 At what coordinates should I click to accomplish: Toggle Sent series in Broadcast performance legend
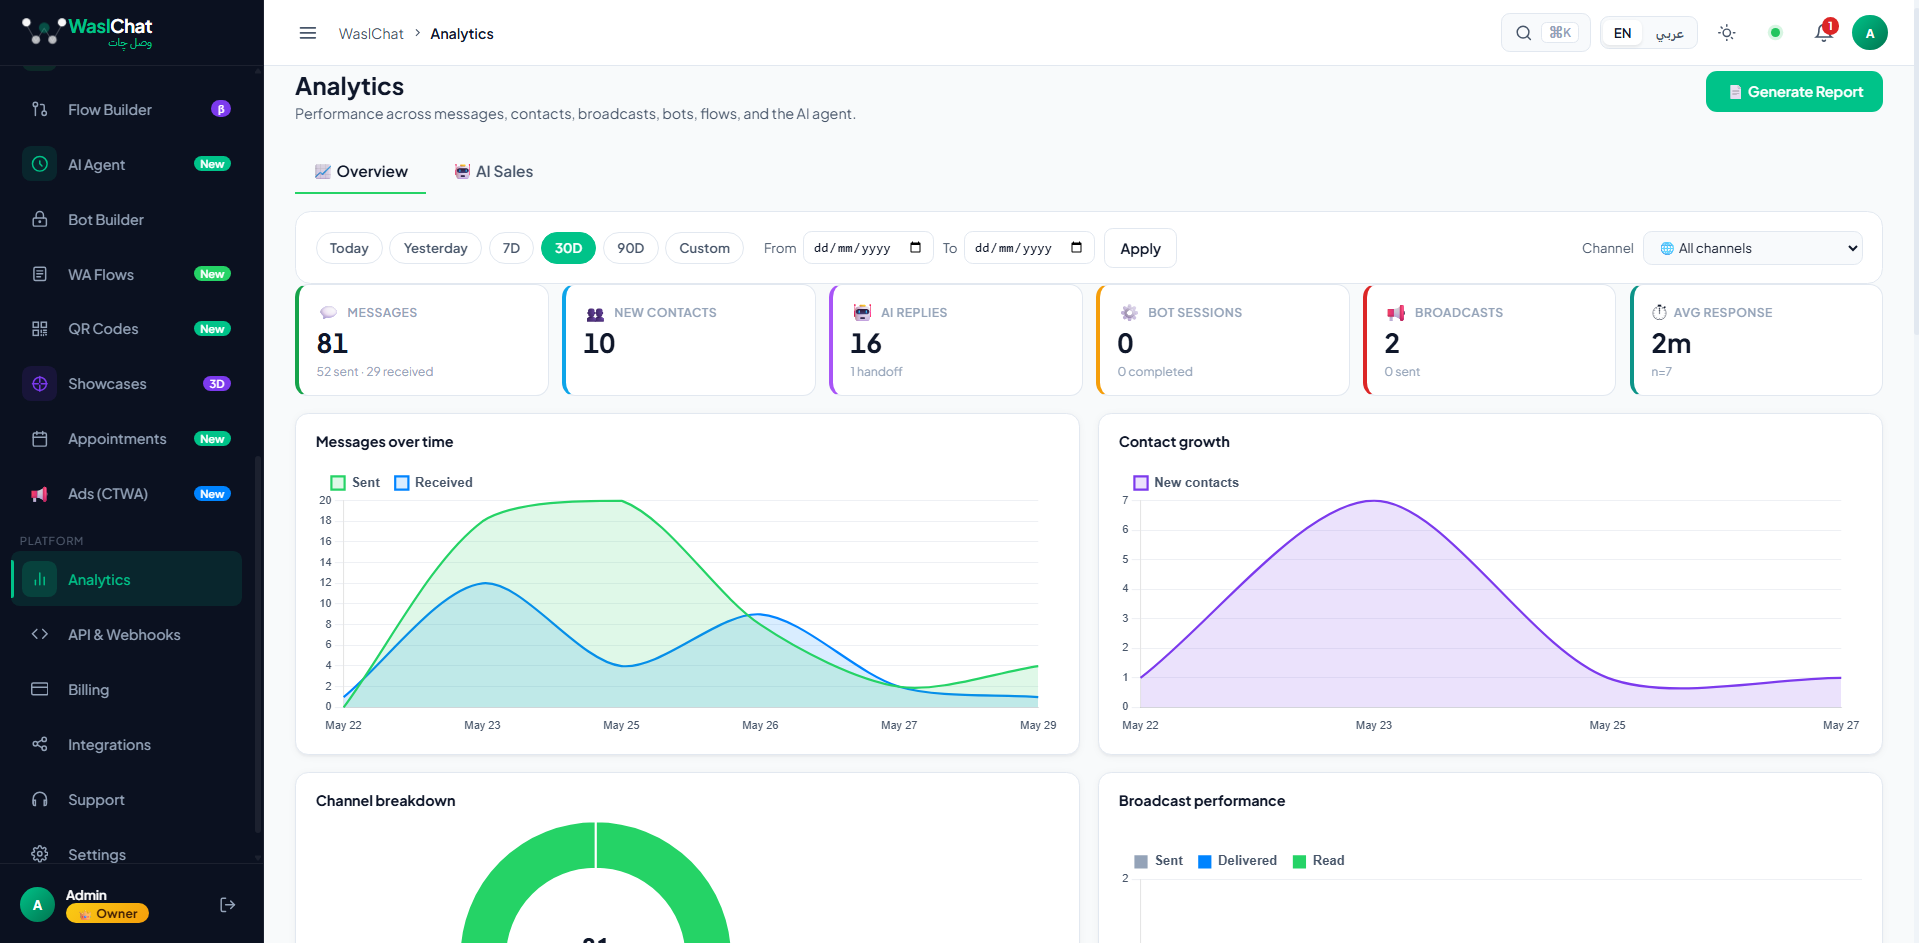[x=1158, y=861]
